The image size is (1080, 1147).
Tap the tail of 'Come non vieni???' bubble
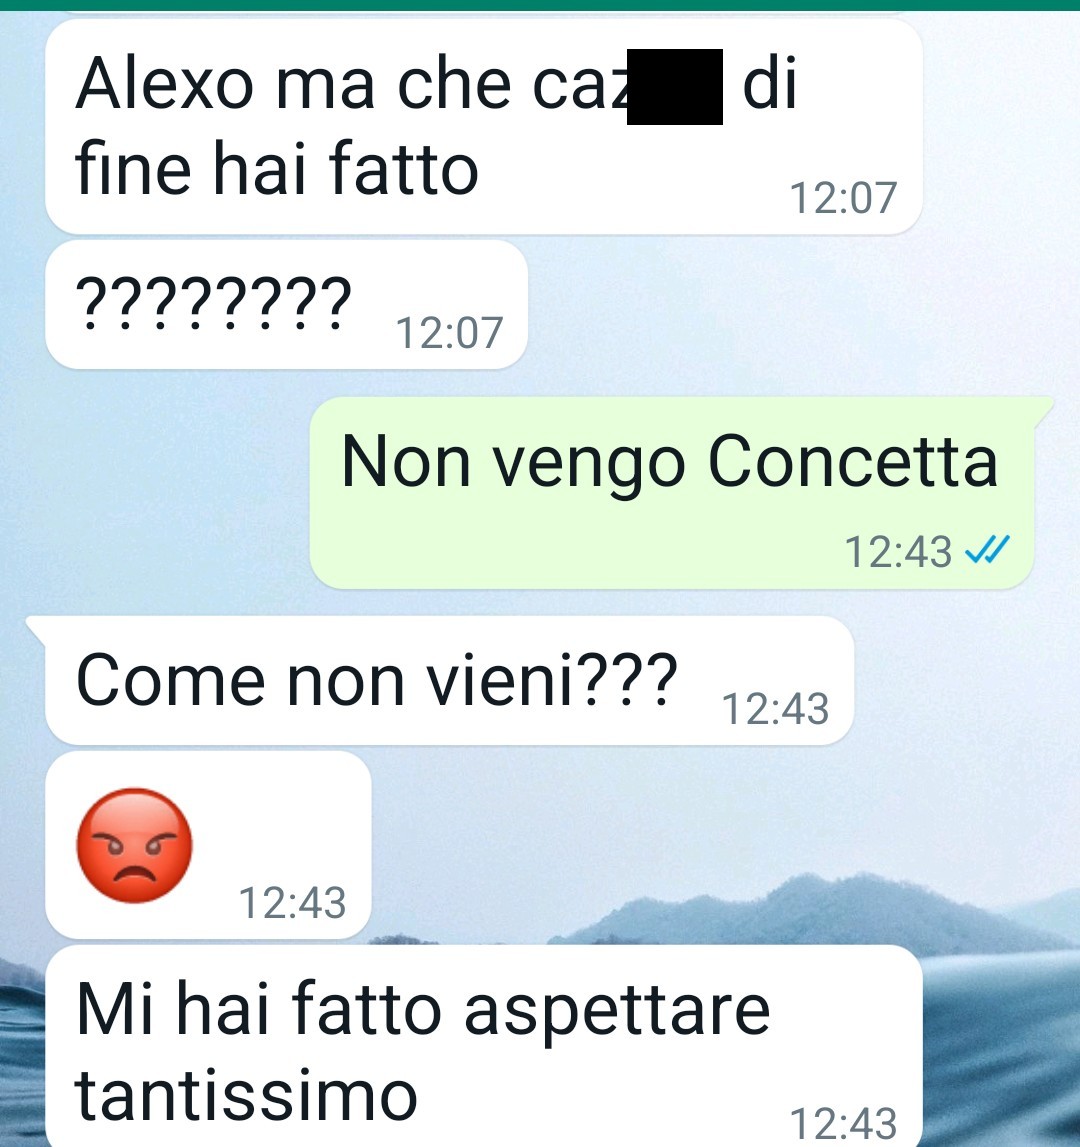(36, 628)
